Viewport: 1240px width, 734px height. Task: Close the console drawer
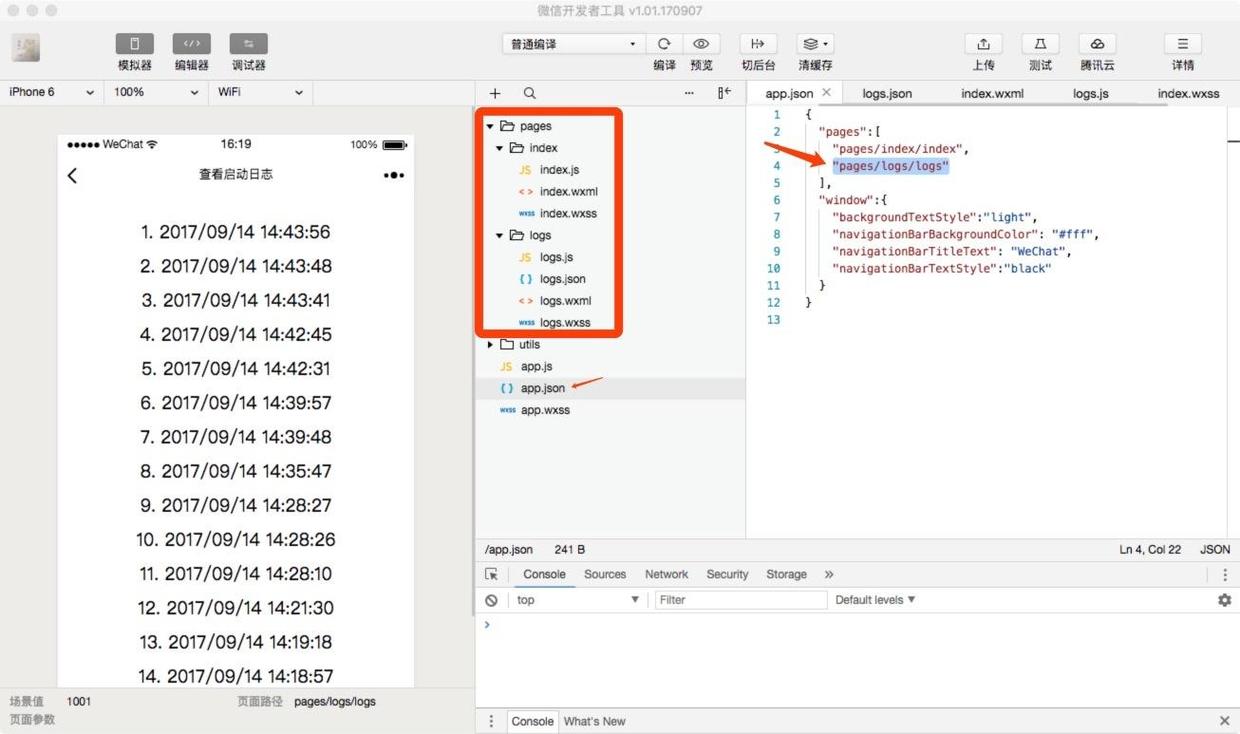click(x=1225, y=721)
